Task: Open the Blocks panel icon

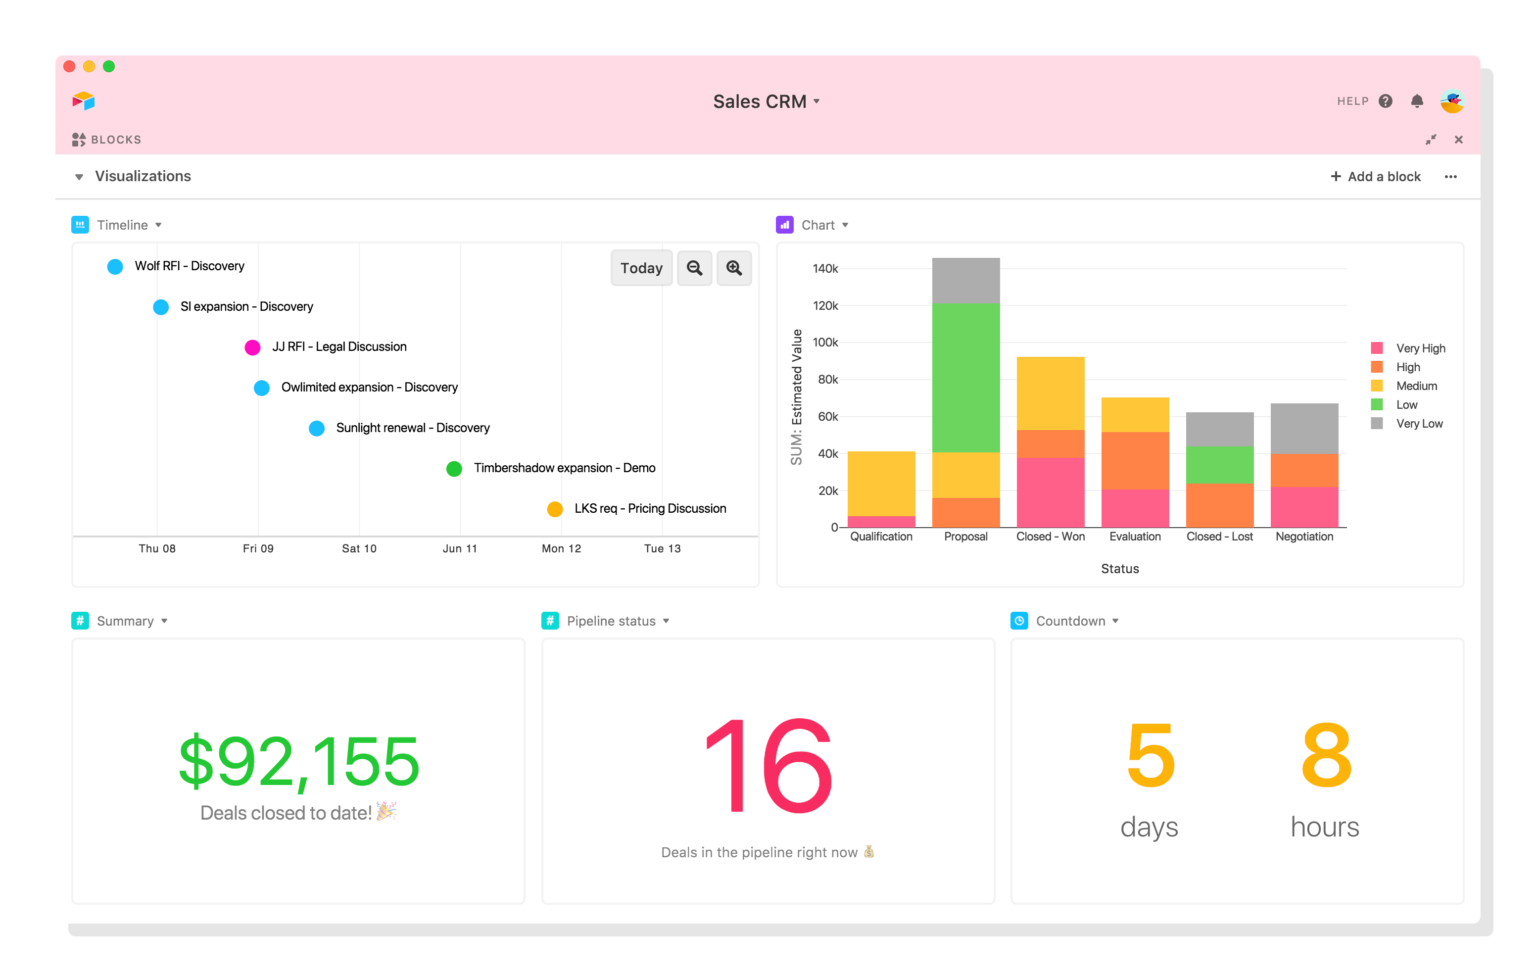Action: [x=79, y=139]
